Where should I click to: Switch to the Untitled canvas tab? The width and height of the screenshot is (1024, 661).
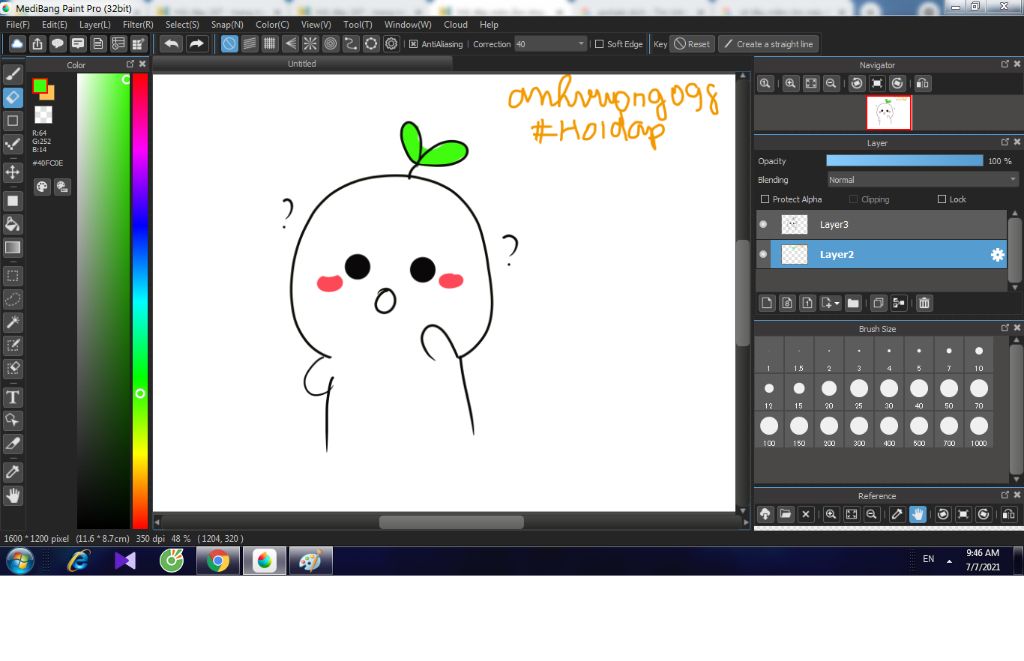[x=302, y=64]
